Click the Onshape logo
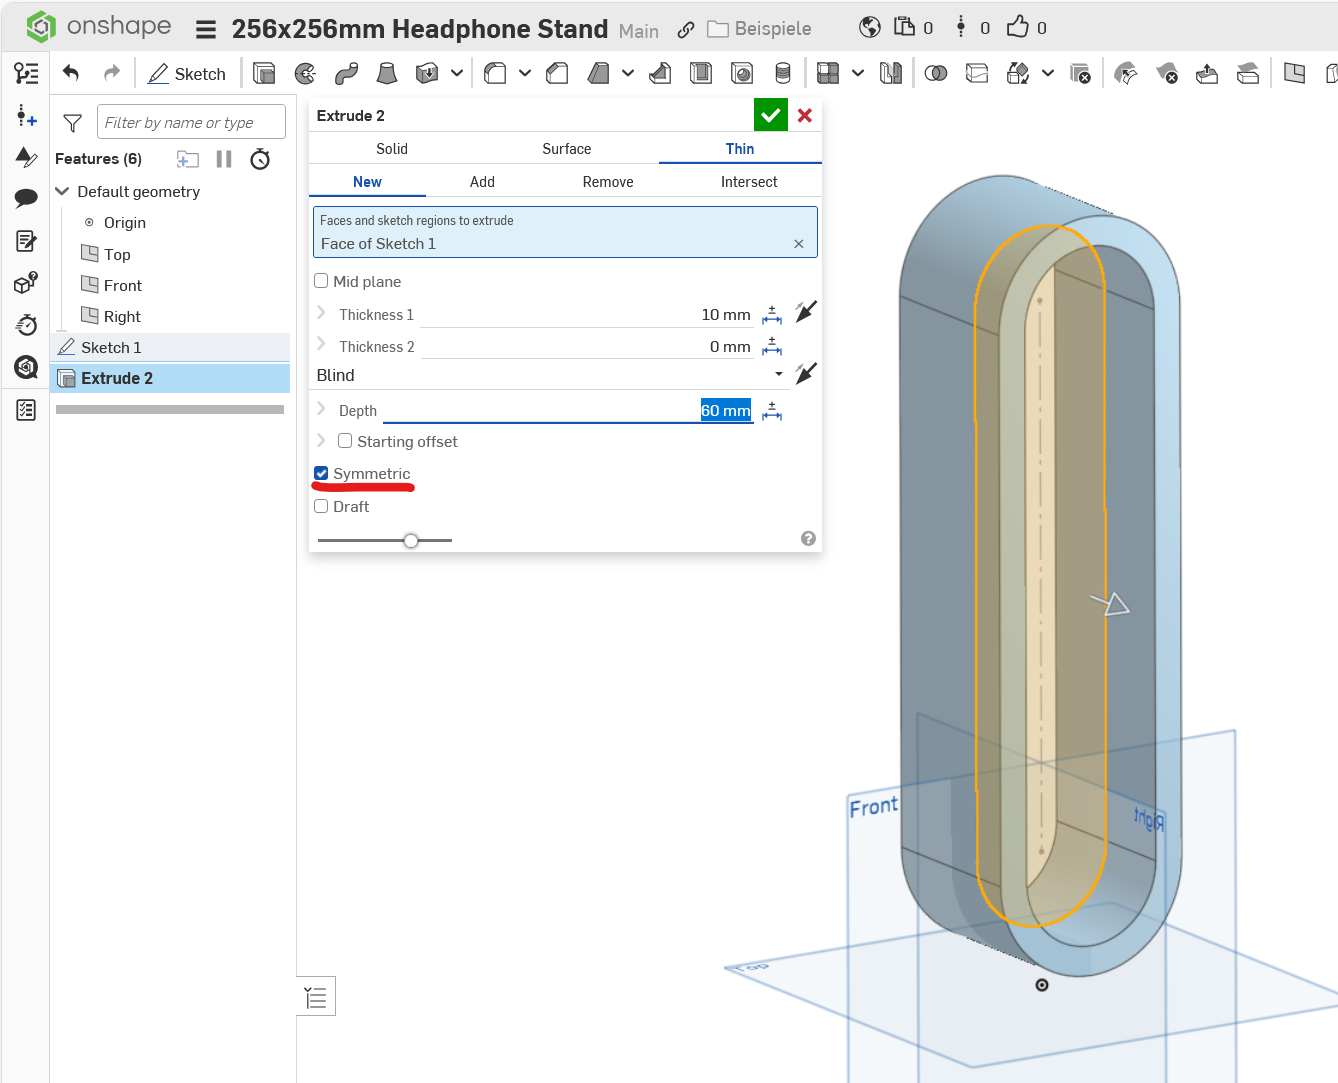 98,26
